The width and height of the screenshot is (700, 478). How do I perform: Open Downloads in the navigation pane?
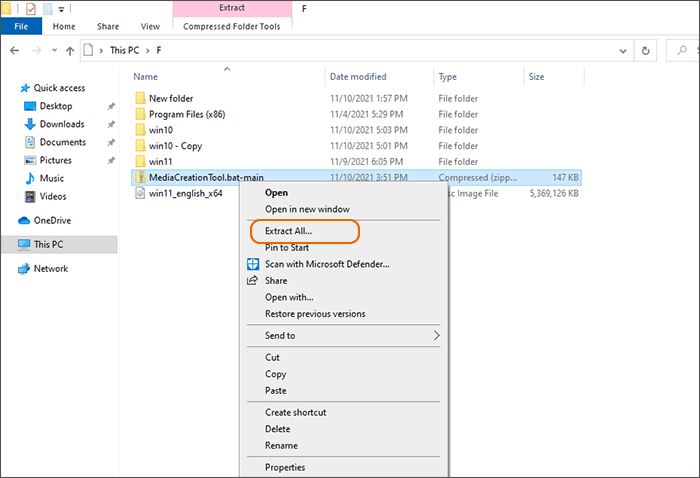pos(62,124)
